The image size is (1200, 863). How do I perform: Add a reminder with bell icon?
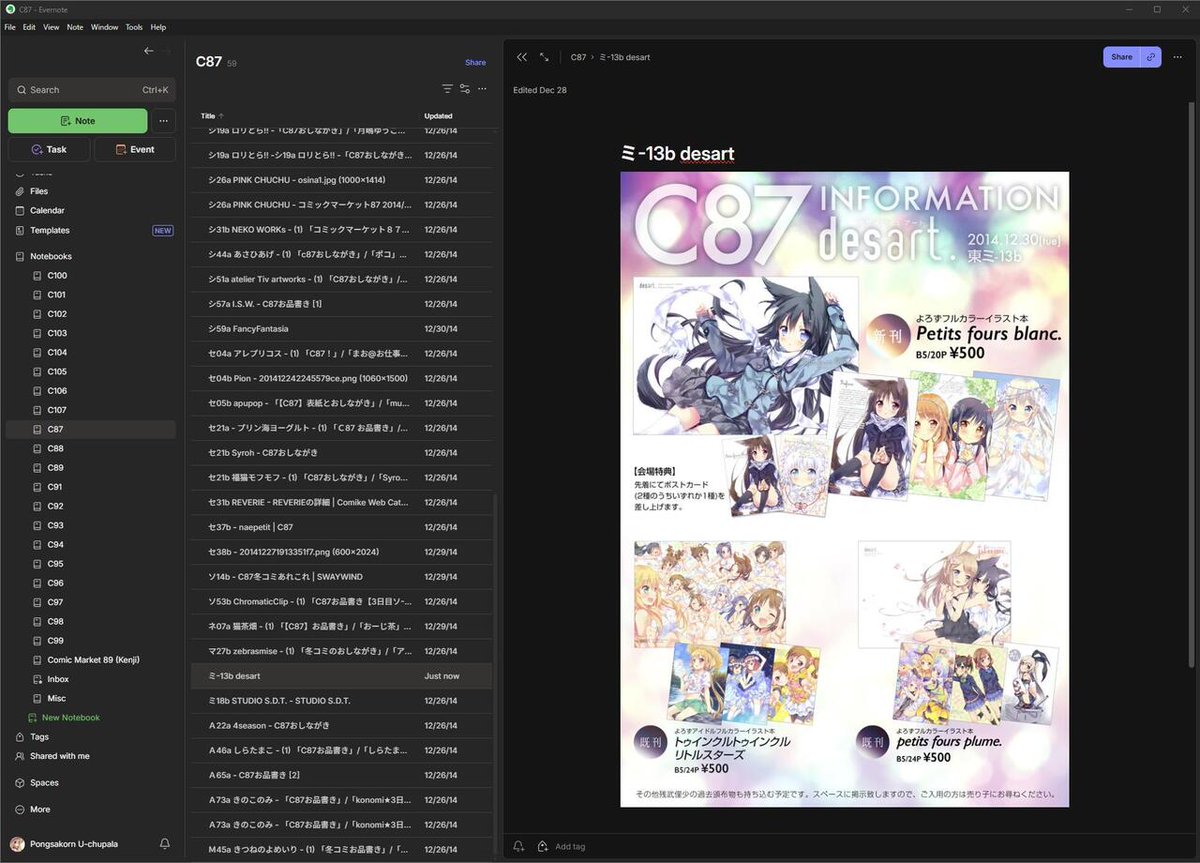519,846
